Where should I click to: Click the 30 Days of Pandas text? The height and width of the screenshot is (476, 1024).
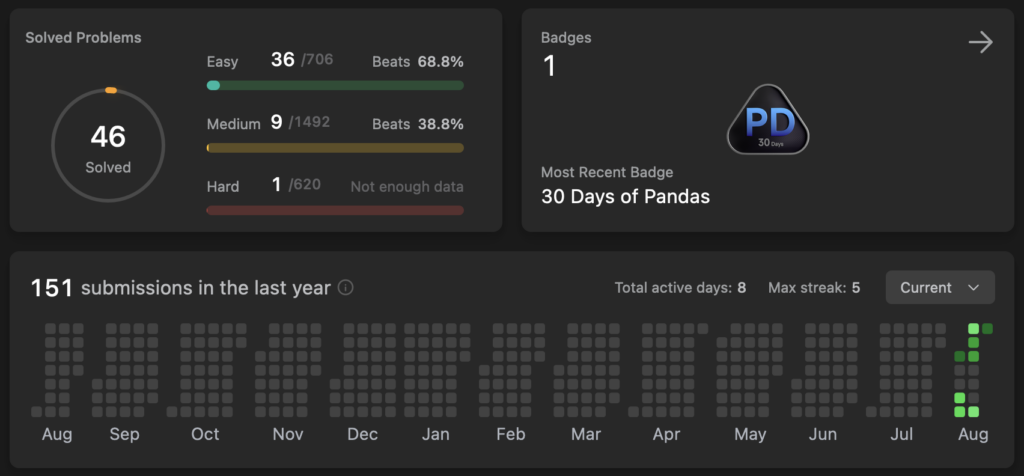[x=625, y=197]
